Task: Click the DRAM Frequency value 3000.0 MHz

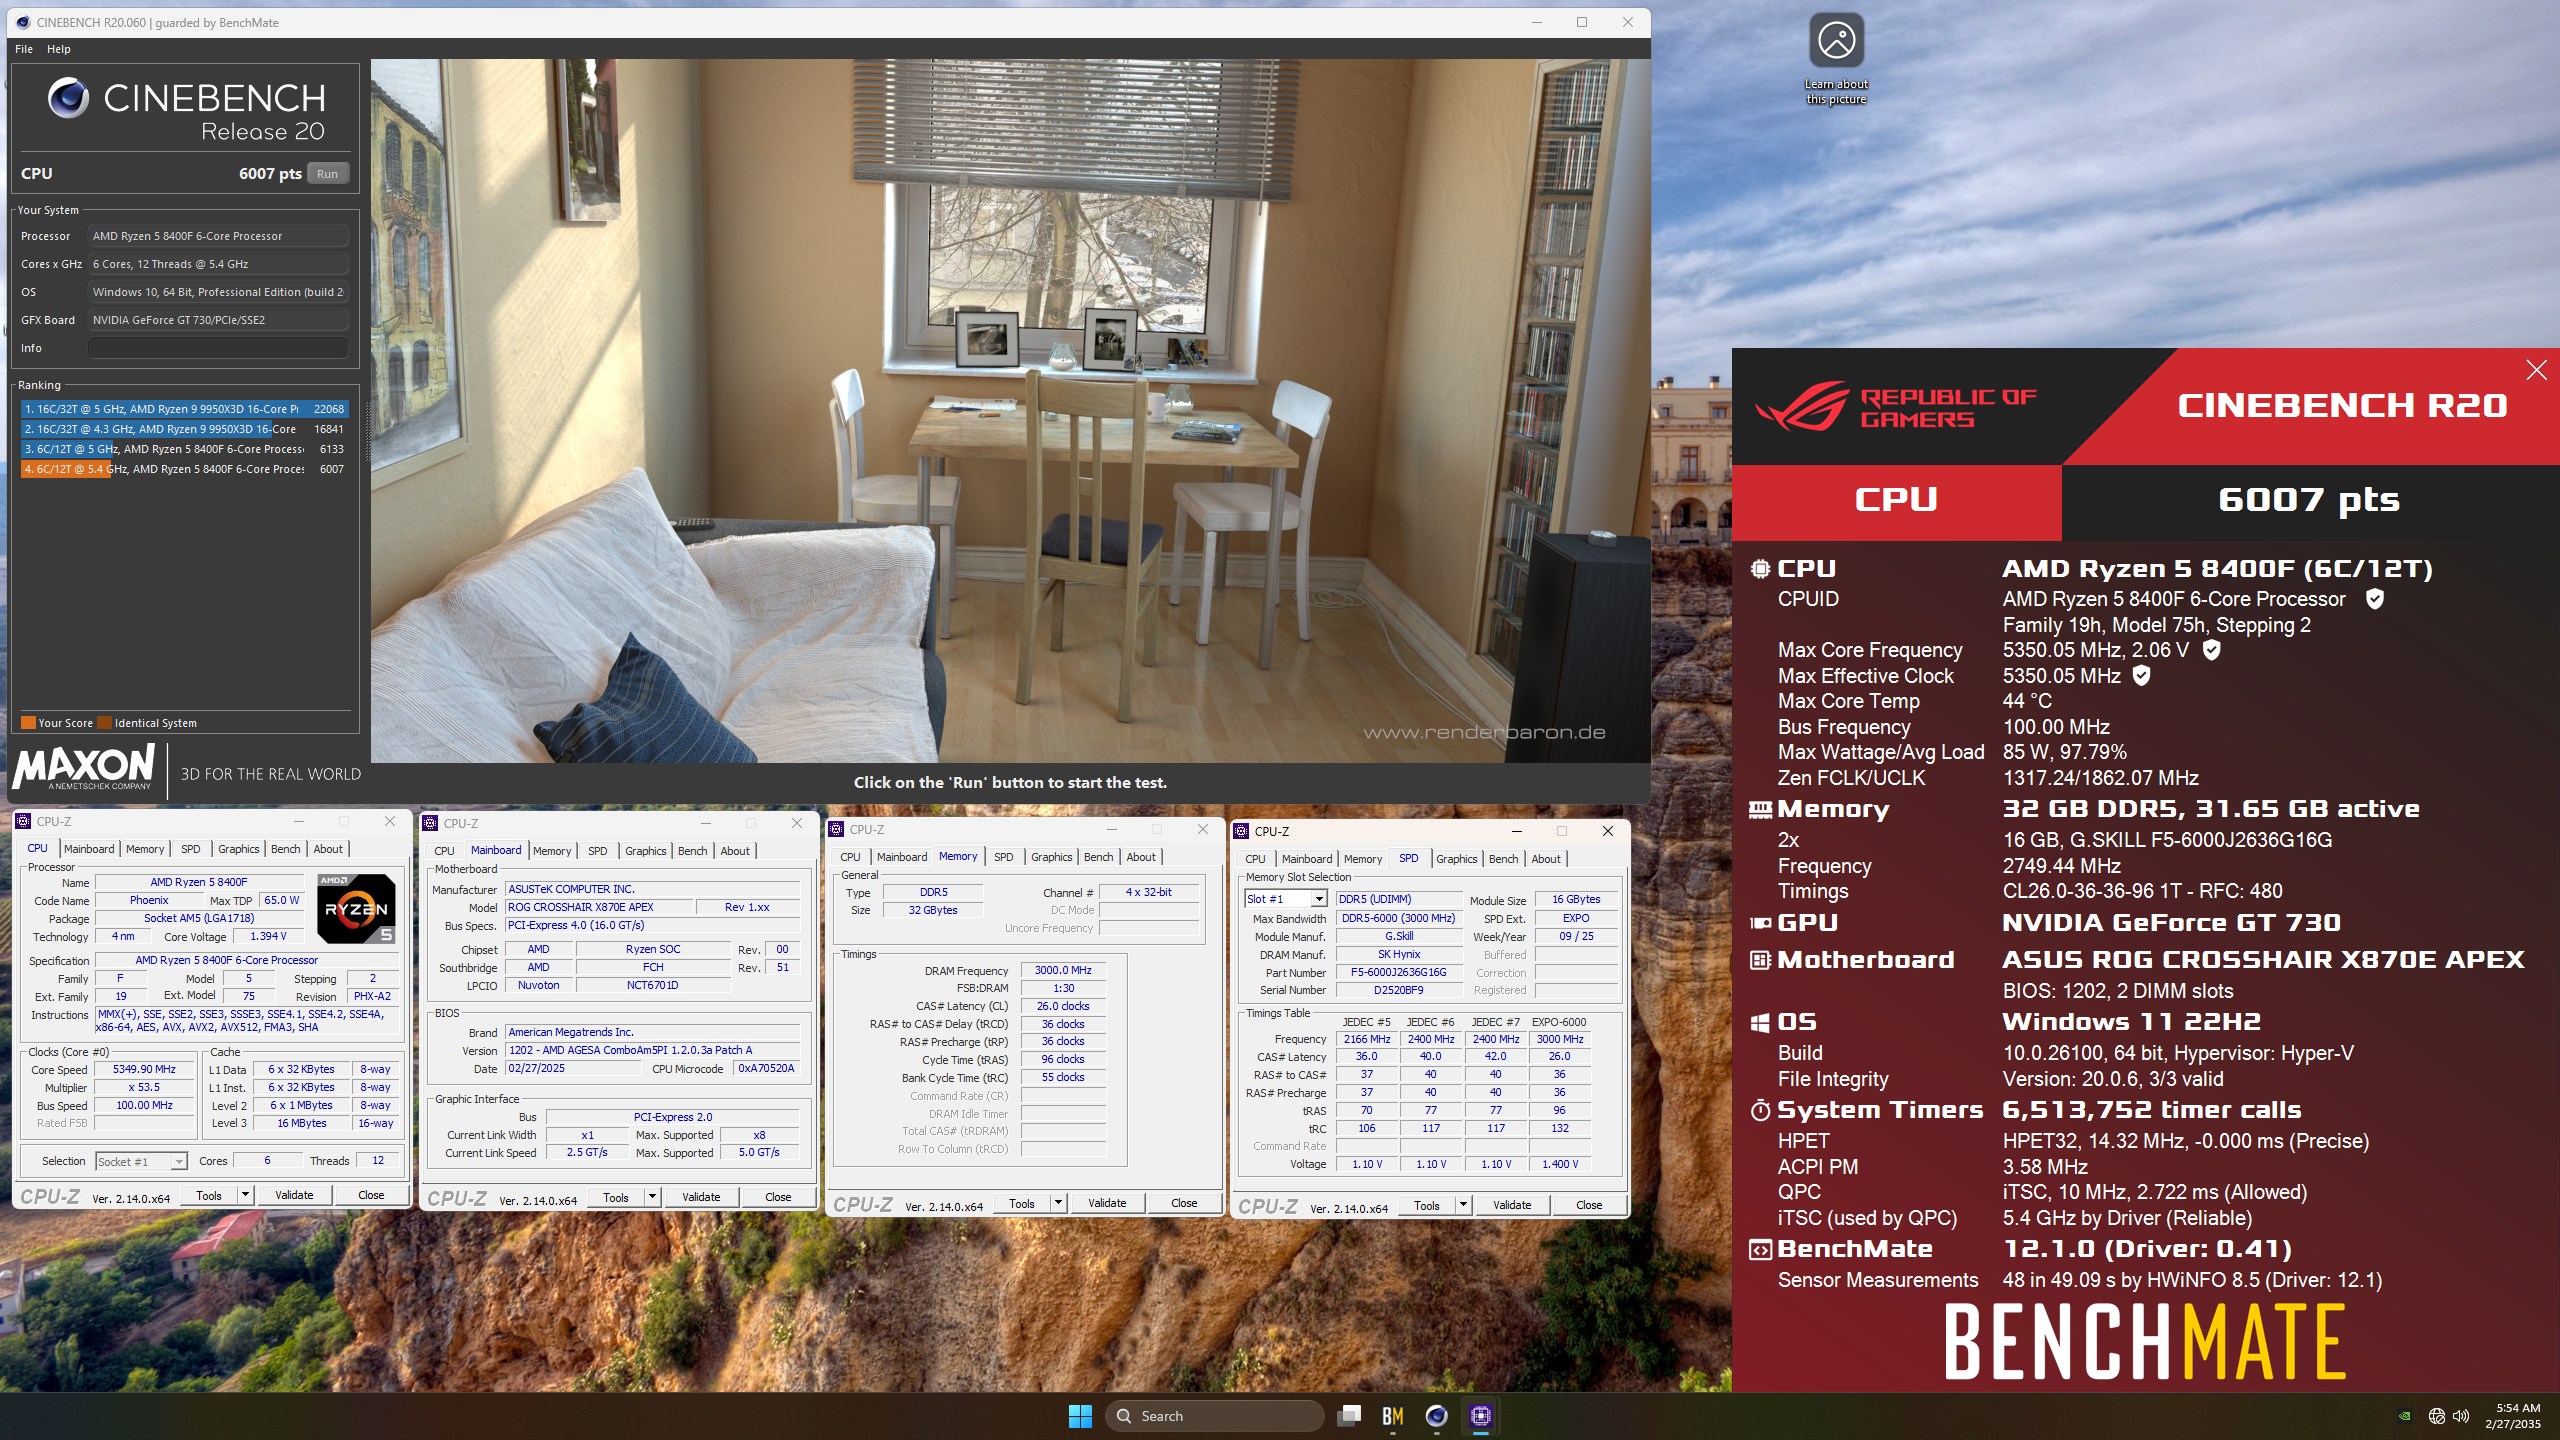Action: coord(1062,970)
